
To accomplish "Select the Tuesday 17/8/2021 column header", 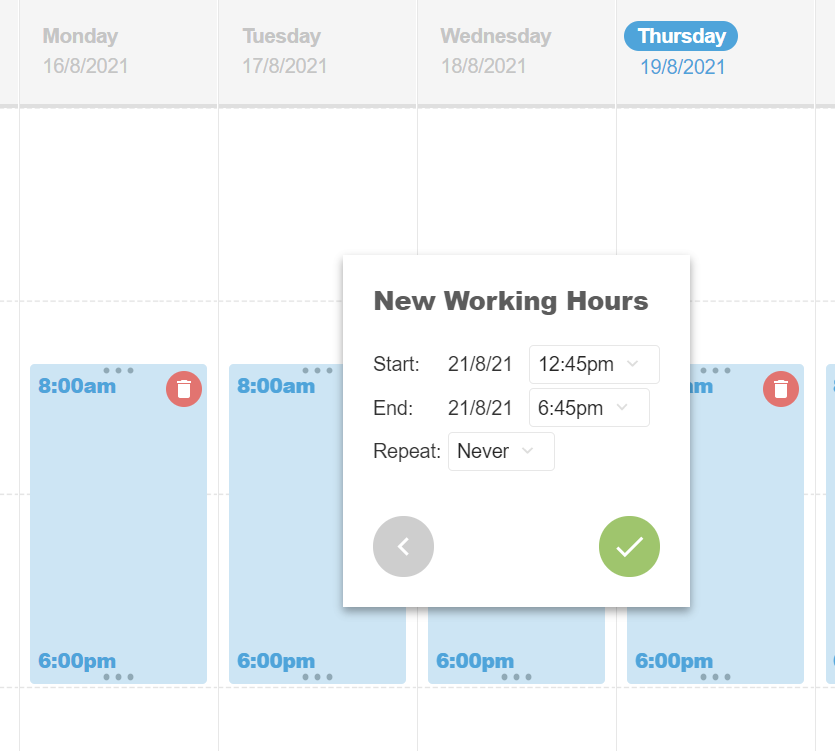I will (x=284, y=51).
